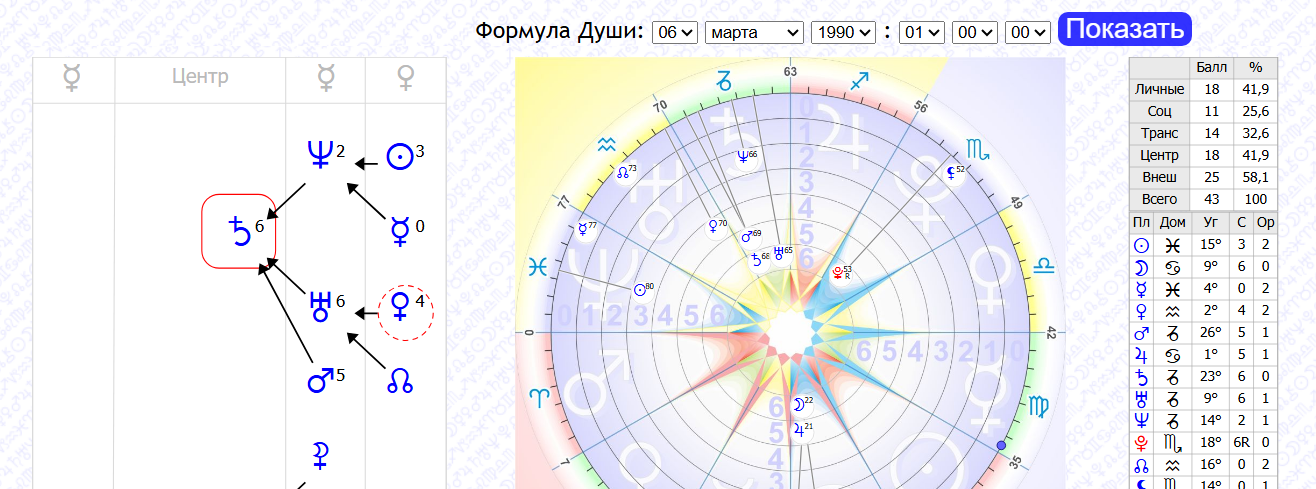Select Sun symbol with value 3 in diagram
This screenshot has width=1316, height=489.
pyautogui.click(x=399, y=157)
